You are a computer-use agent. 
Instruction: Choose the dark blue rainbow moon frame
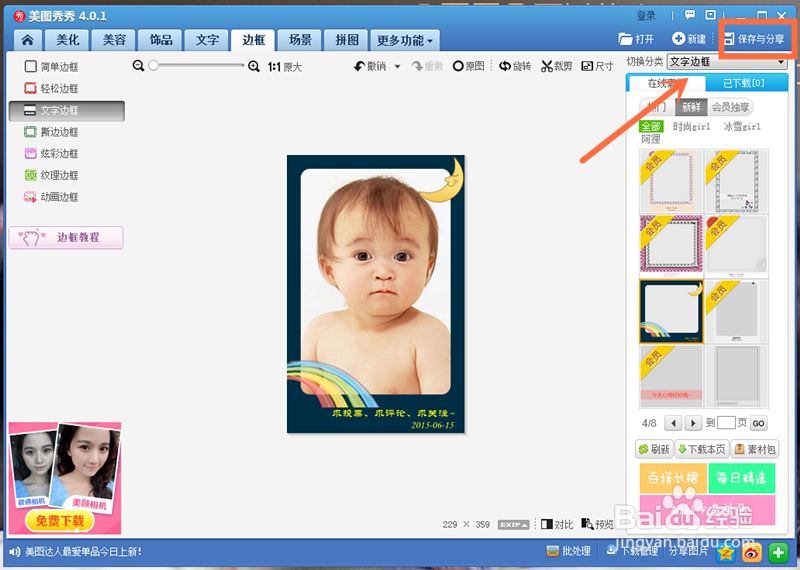pos(671,311)
